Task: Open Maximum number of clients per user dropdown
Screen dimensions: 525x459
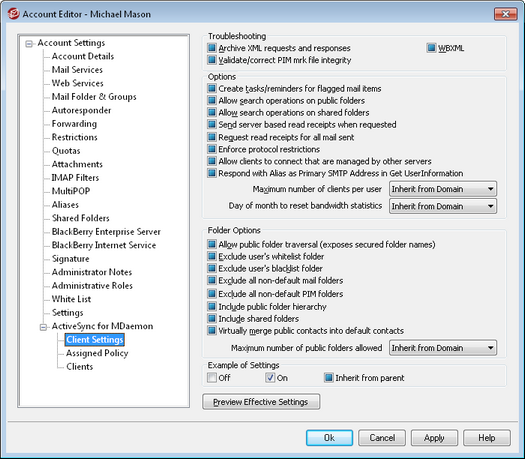Action: point(443,189)
